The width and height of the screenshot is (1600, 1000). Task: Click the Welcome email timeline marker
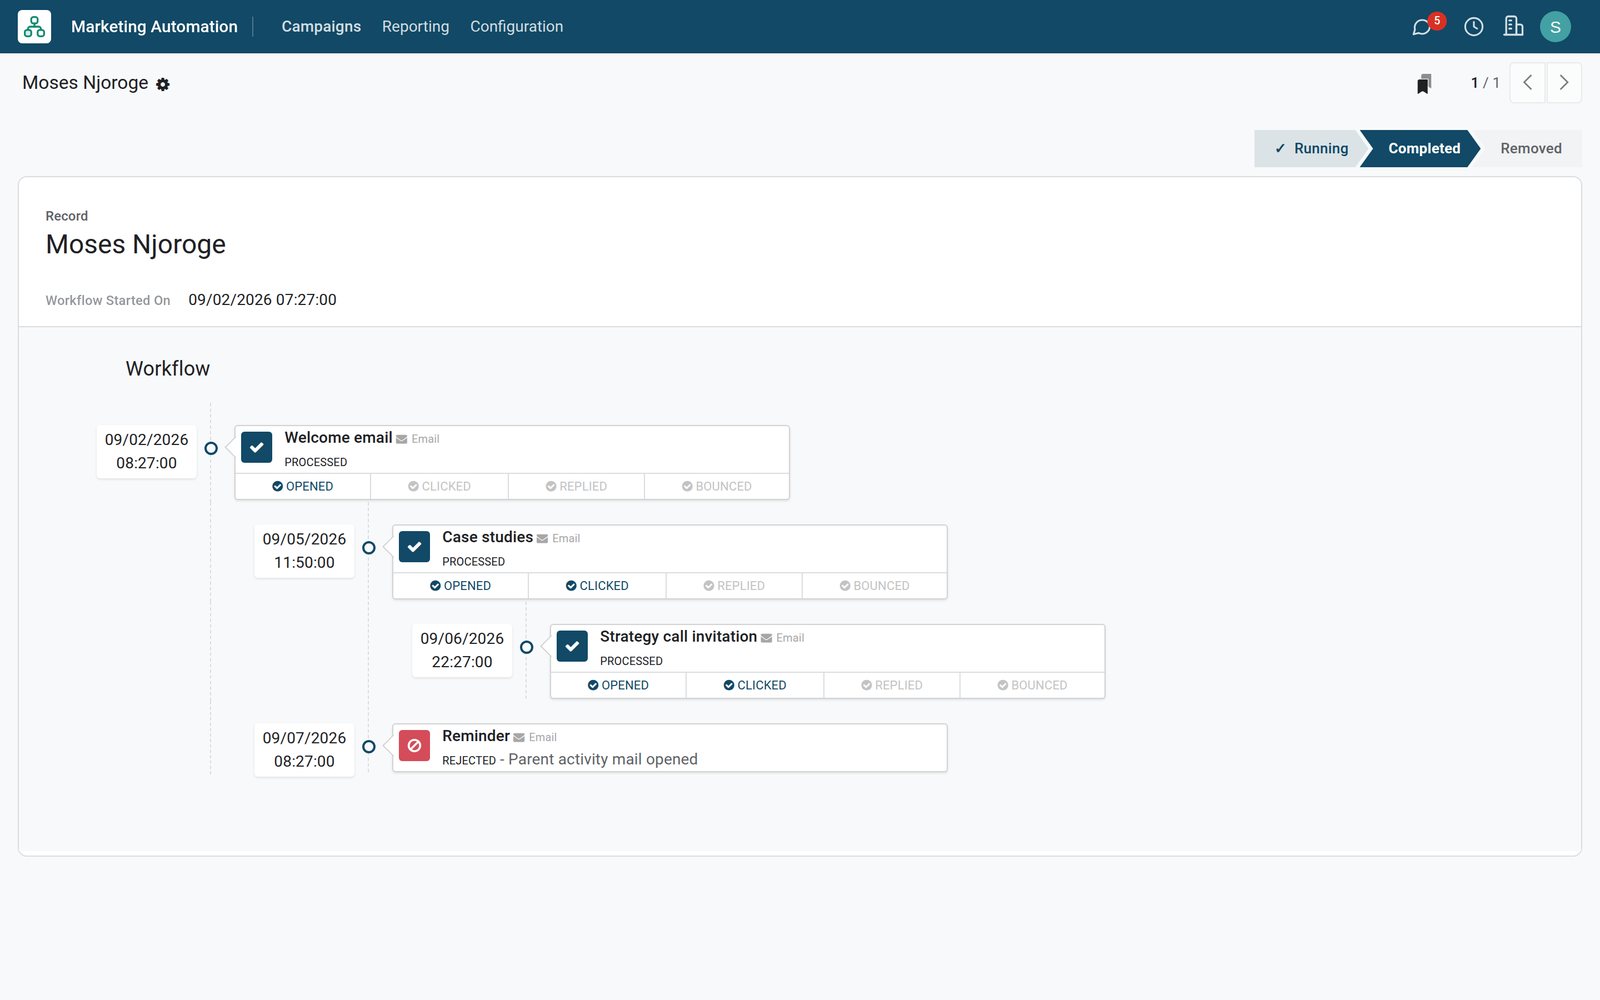pos(211,448)
